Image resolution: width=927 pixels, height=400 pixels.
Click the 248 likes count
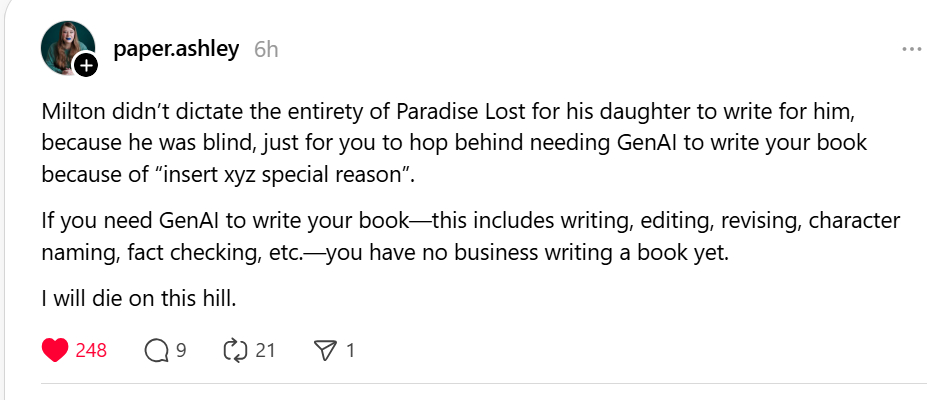(91, 350)
